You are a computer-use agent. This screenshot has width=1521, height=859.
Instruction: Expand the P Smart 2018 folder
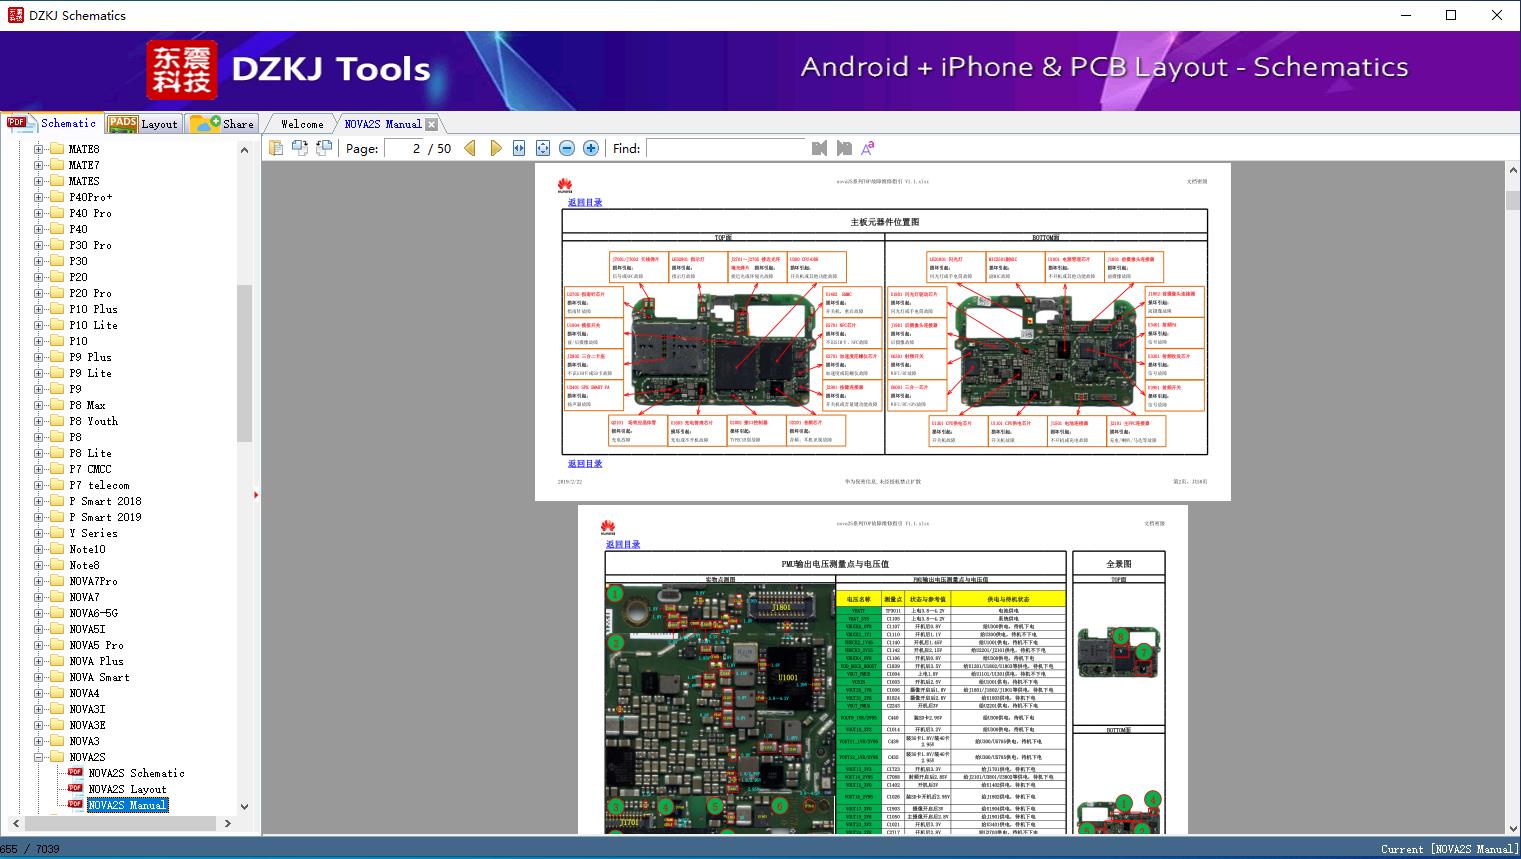click(39, 501)
